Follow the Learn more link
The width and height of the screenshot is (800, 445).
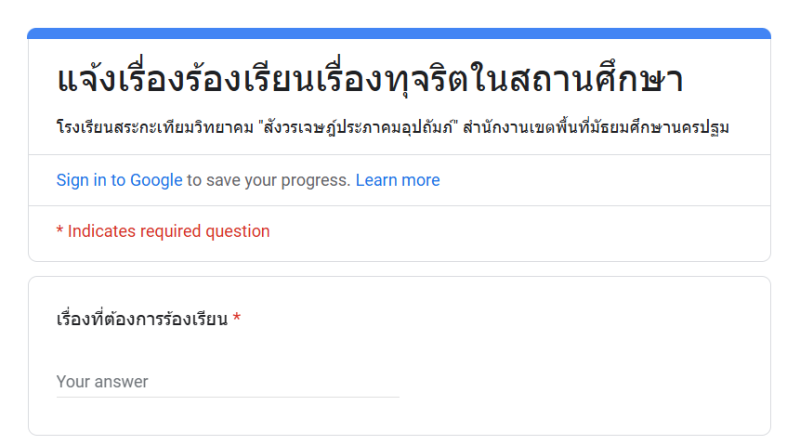[397, 180]
